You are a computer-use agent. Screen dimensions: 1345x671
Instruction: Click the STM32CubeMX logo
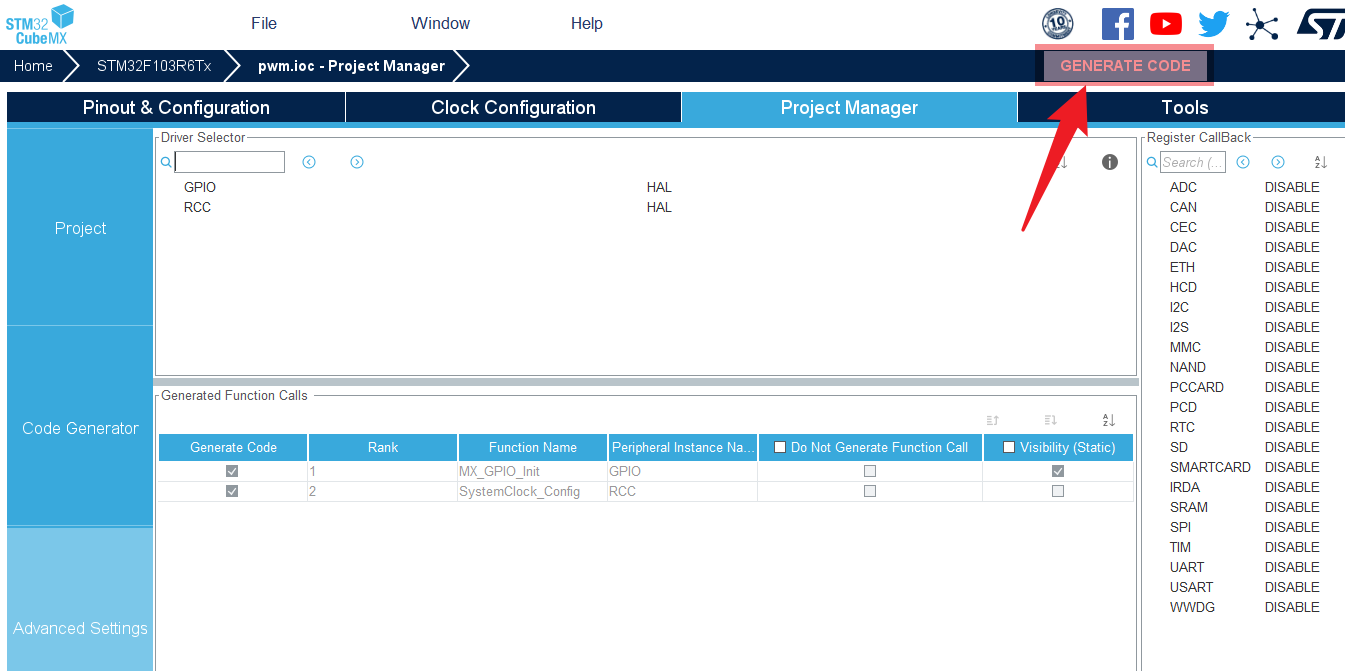40,24
